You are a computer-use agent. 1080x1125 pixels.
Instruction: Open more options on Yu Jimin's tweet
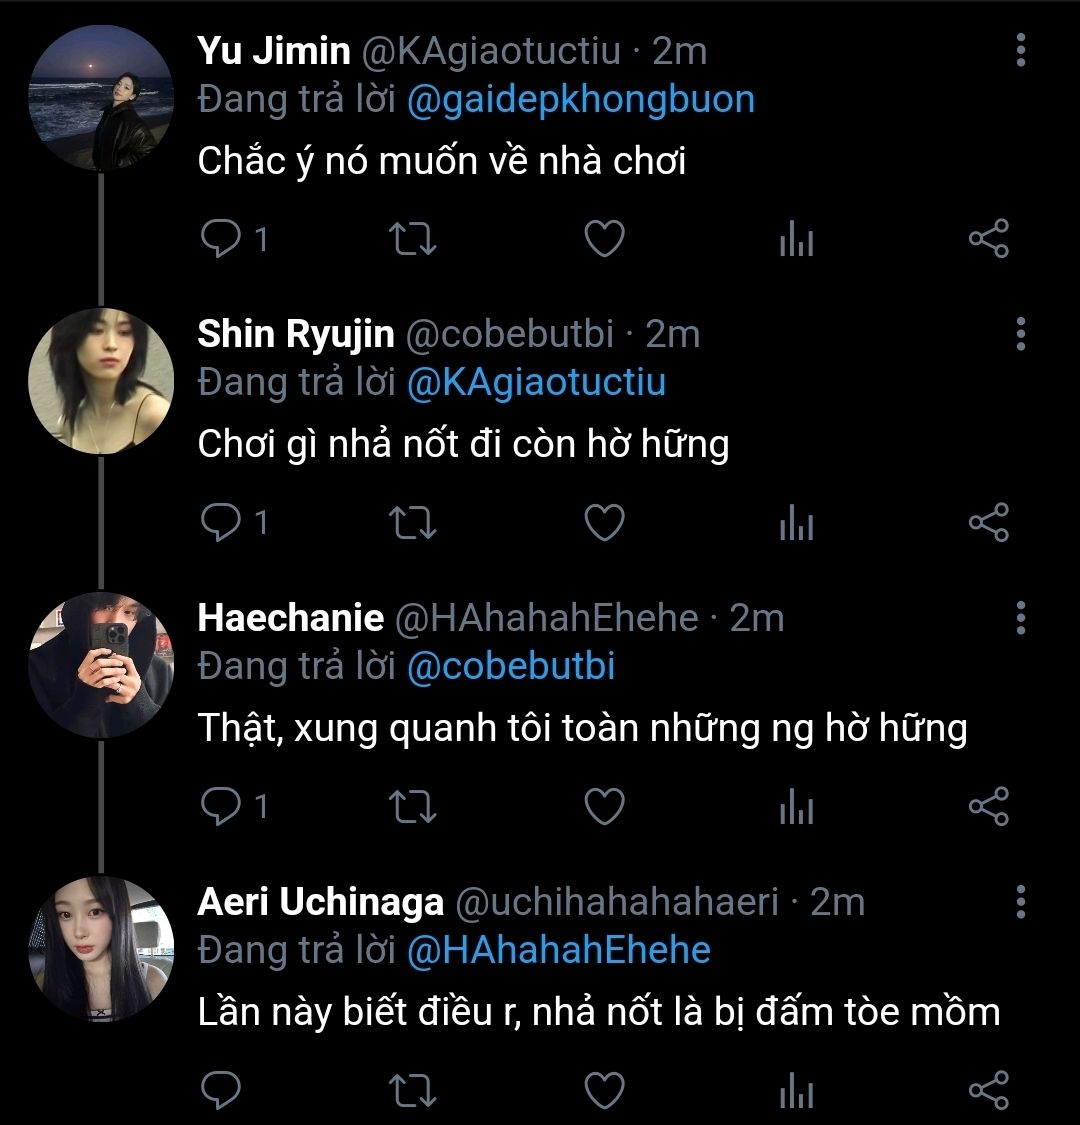(x=1020, y=50)
